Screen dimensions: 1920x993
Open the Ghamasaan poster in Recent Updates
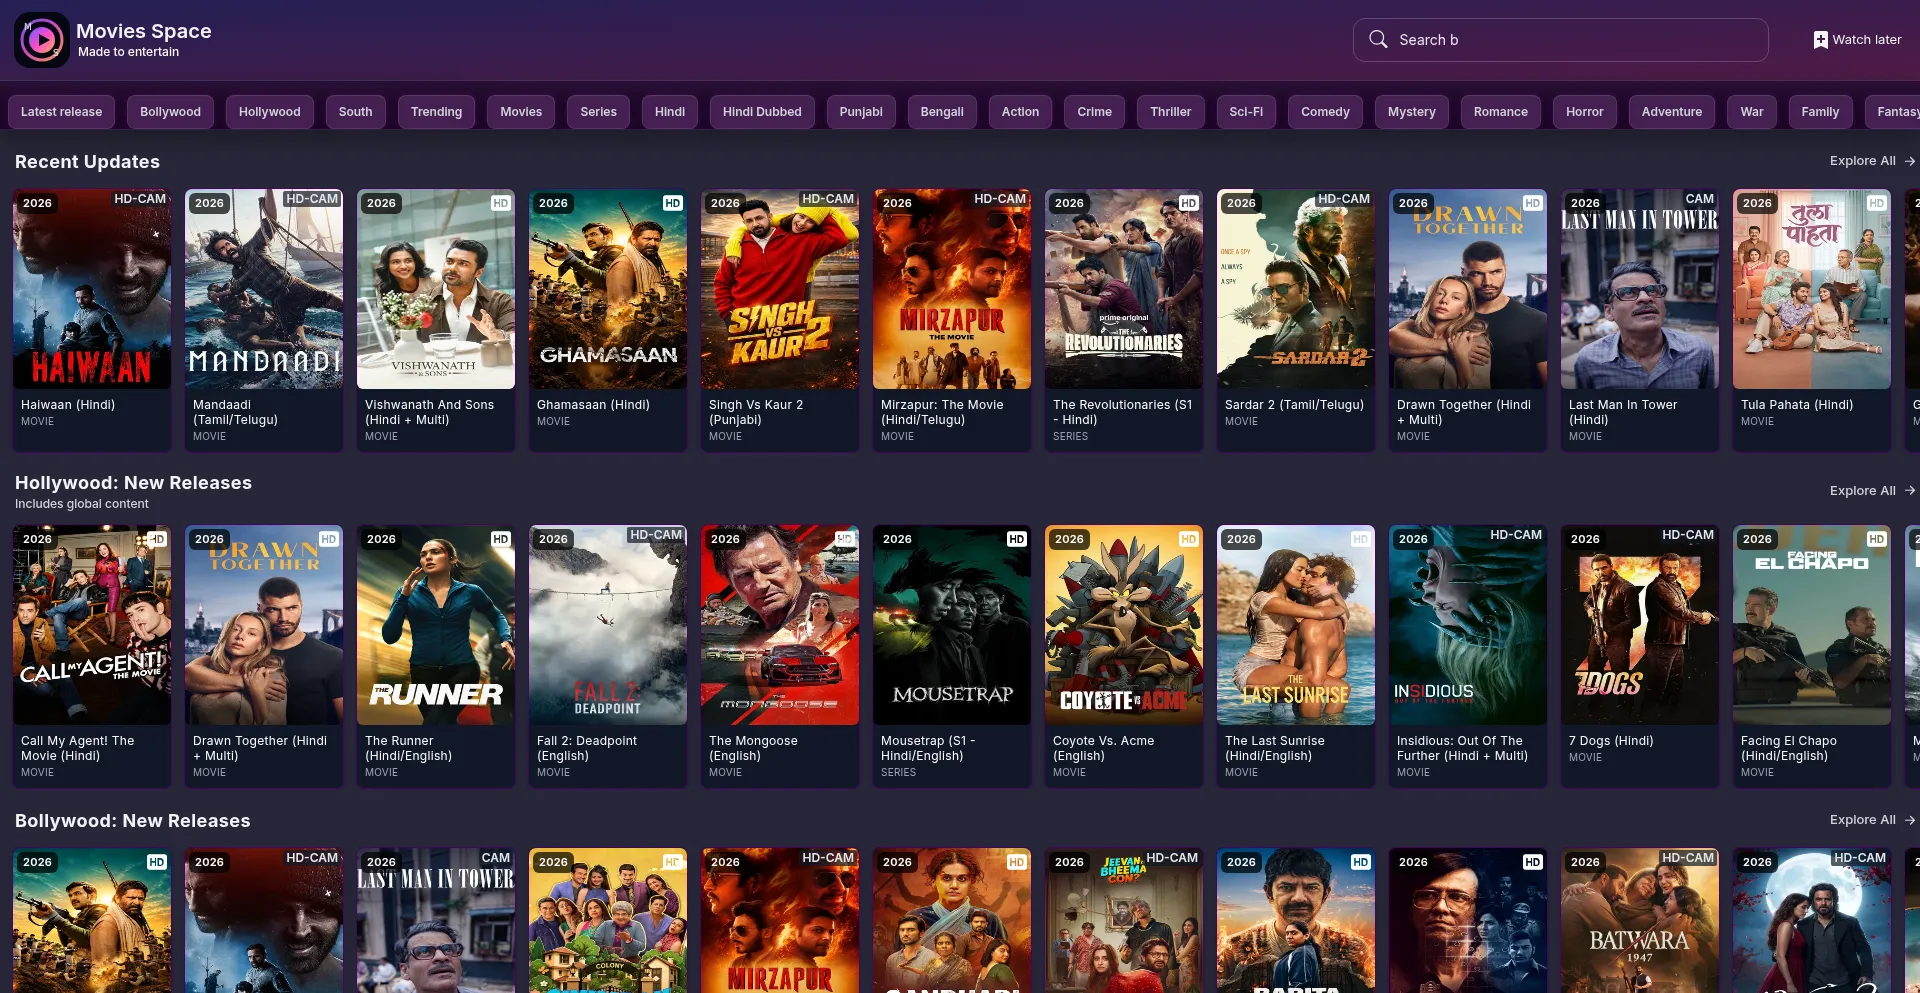click(x=608, y=289)
